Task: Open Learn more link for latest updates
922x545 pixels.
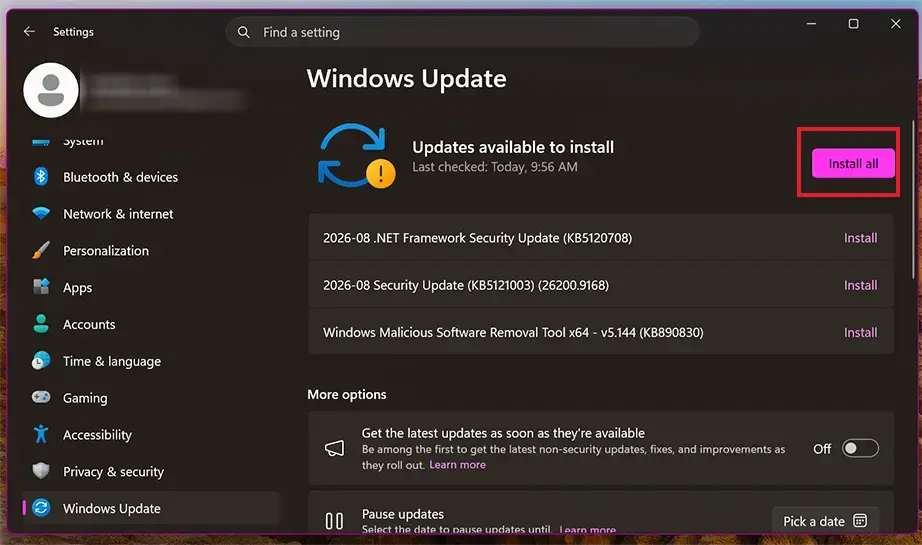Action: pyautogui.click(x=457, y=464)
